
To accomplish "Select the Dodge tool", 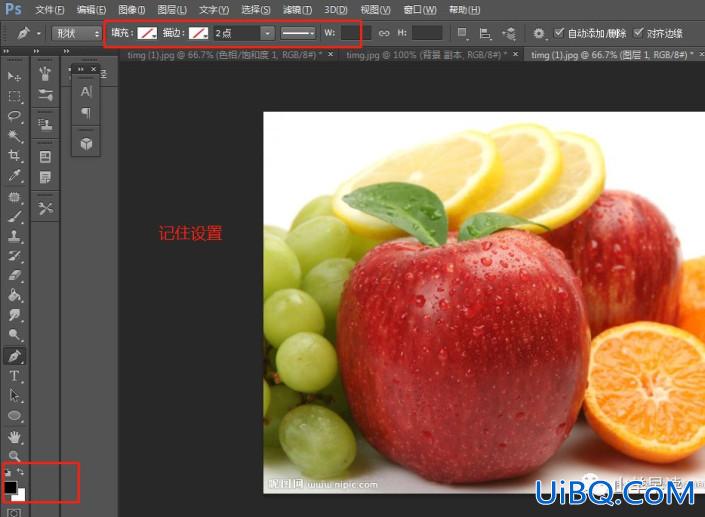I will click(x=14, y=335).
